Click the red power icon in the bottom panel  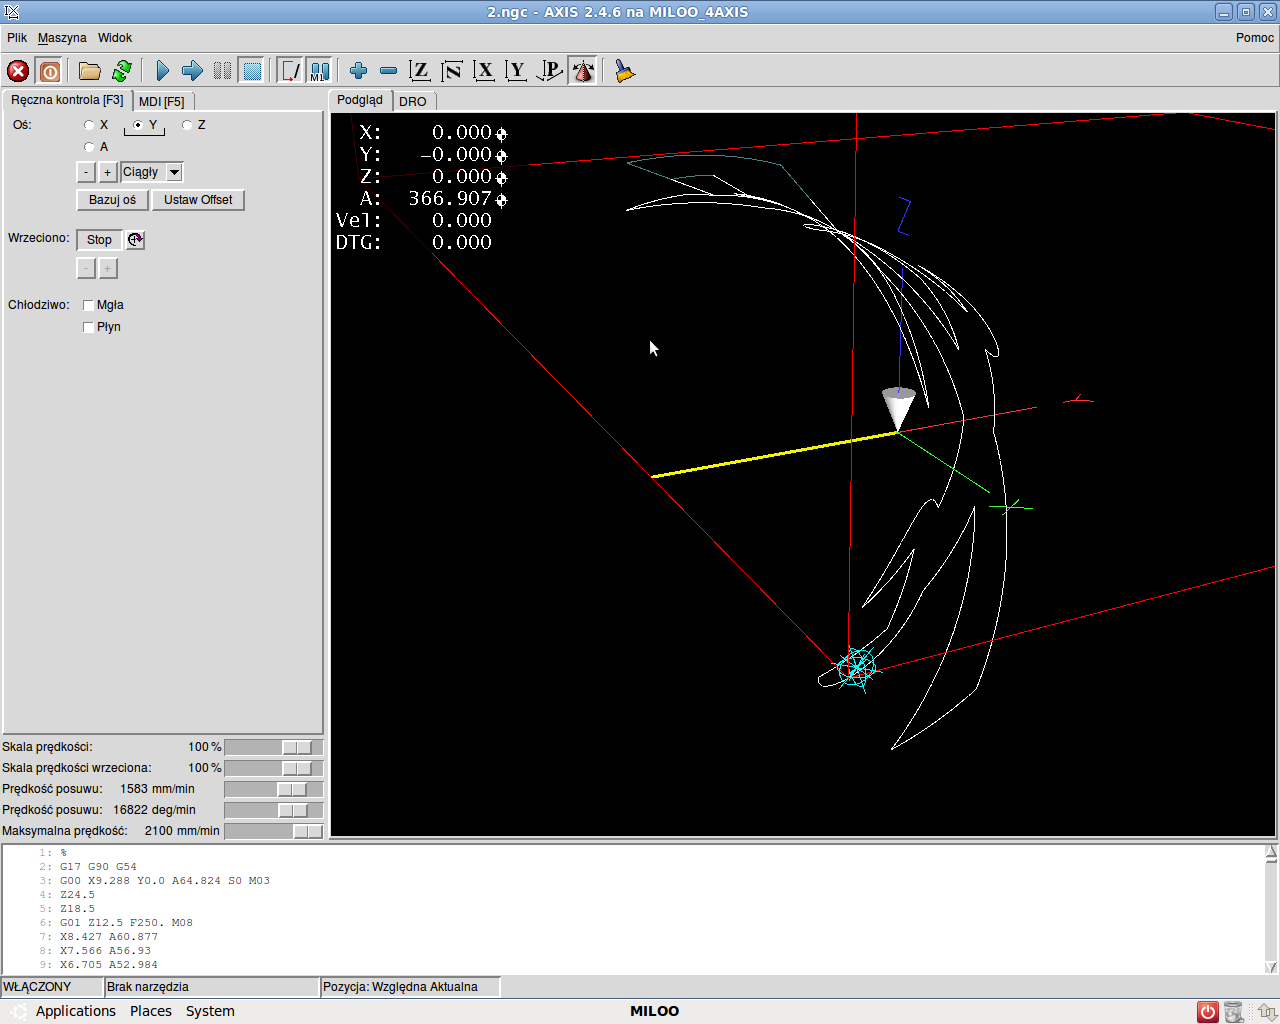coord(1208,1012)
